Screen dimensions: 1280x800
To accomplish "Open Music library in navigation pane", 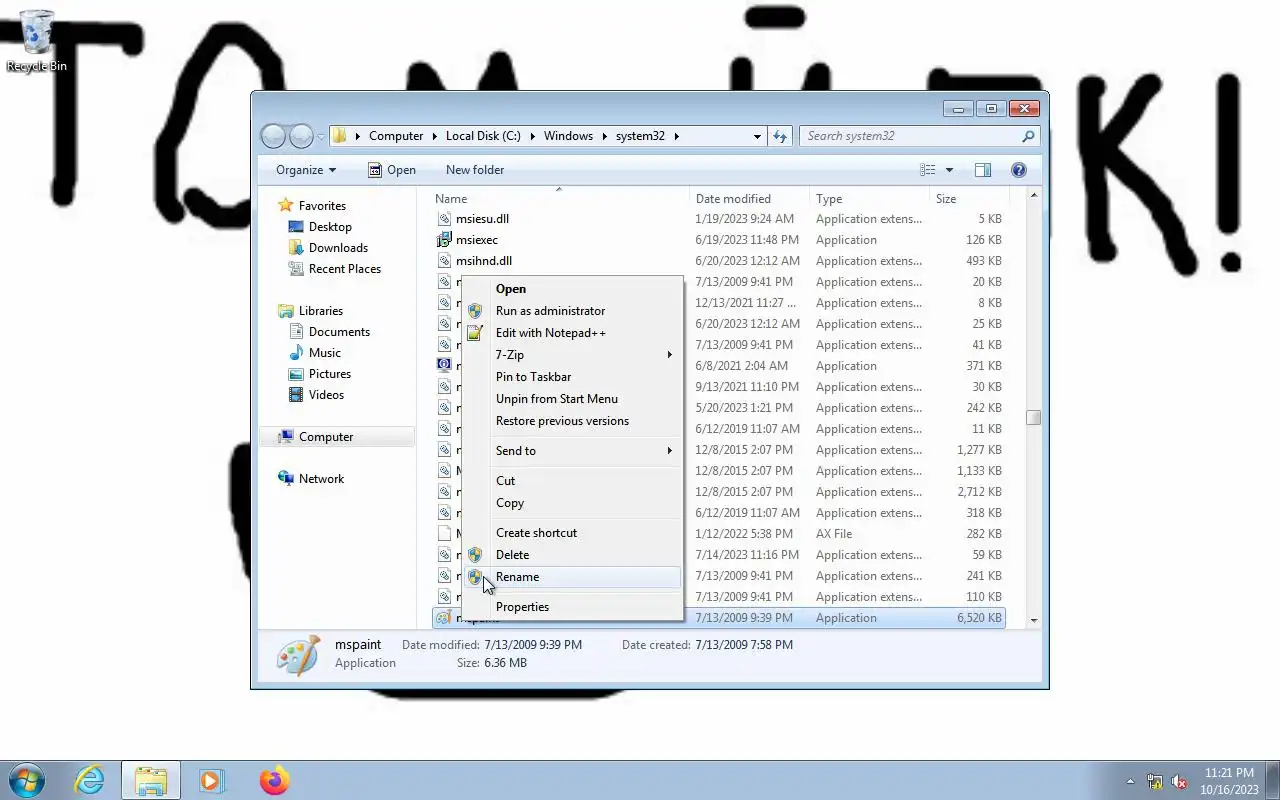I will 324,353.
